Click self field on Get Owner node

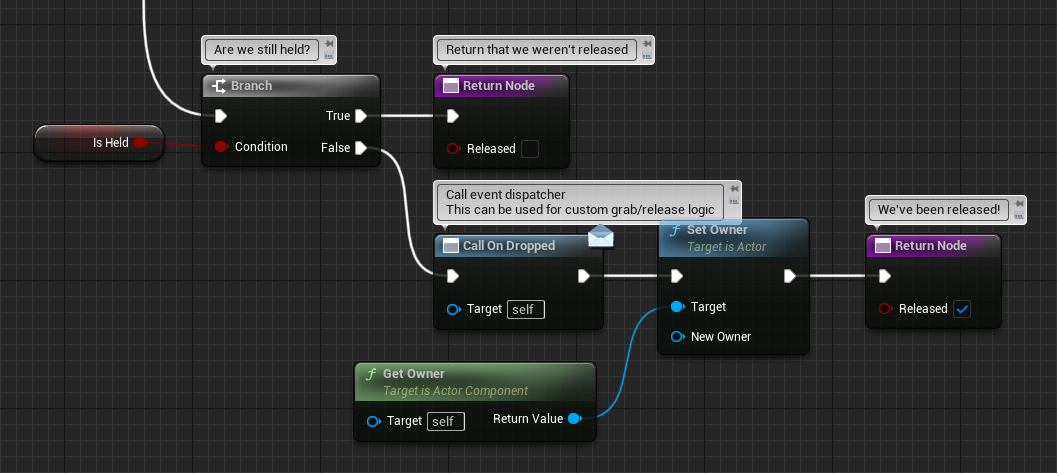(446, 422)
